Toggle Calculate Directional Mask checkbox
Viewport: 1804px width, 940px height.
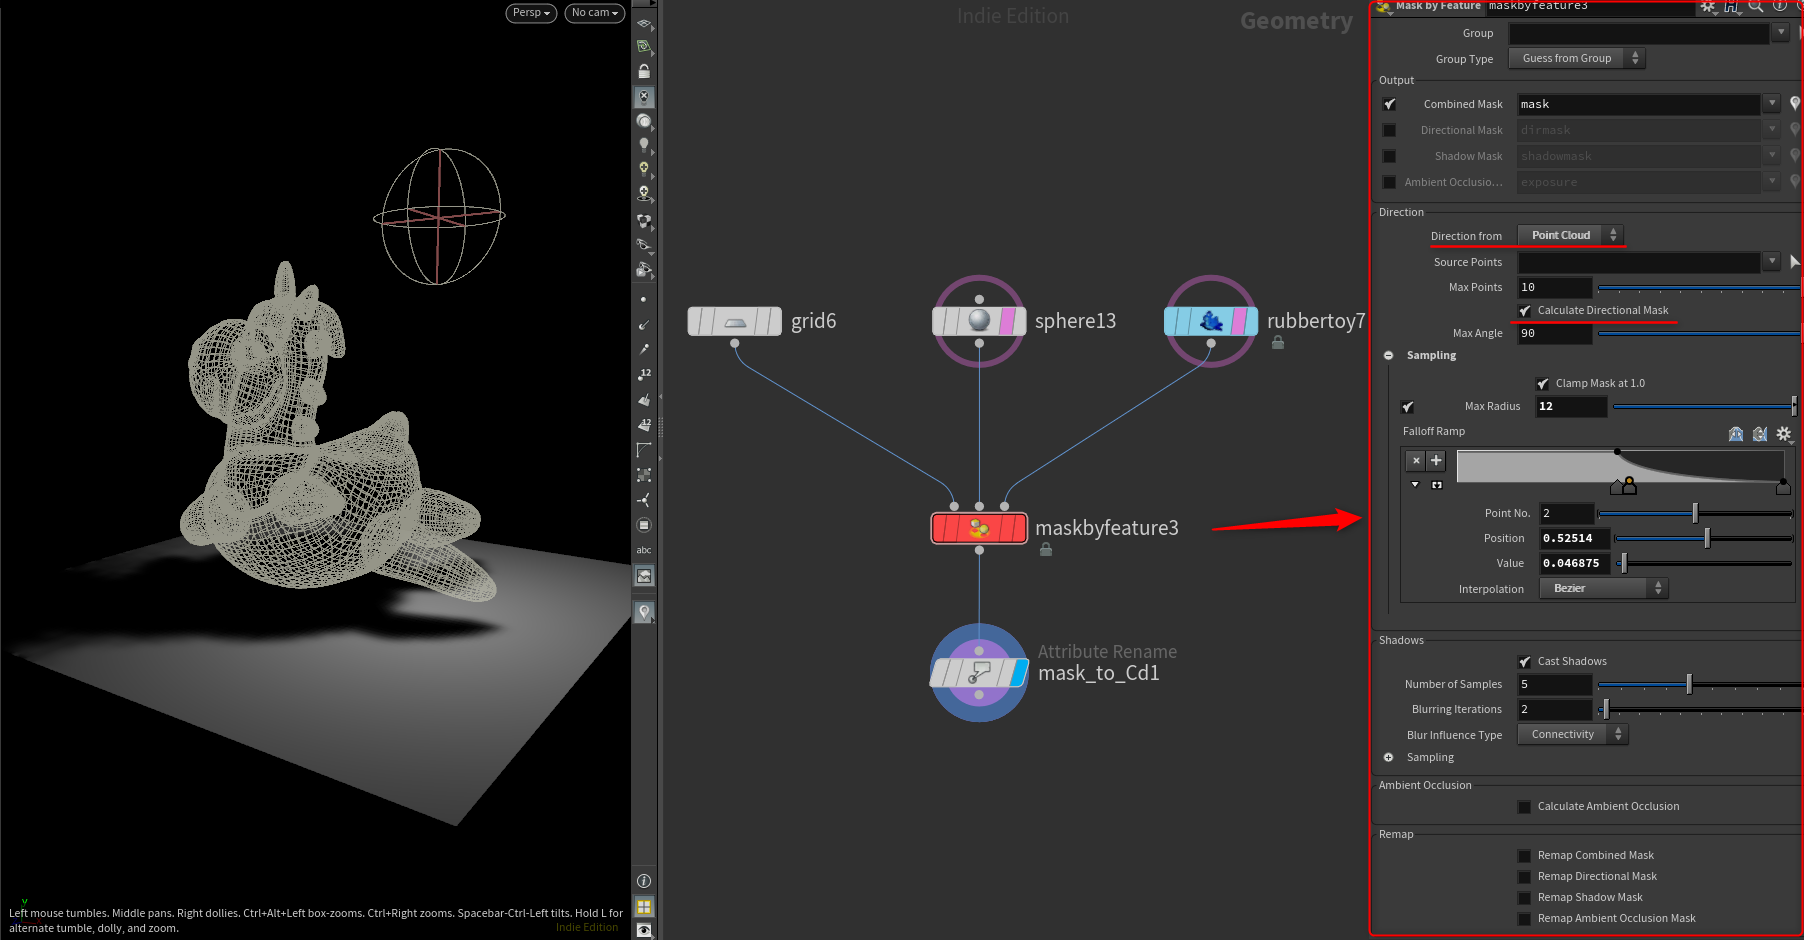pyautogui.click(x=1525, y=311)
